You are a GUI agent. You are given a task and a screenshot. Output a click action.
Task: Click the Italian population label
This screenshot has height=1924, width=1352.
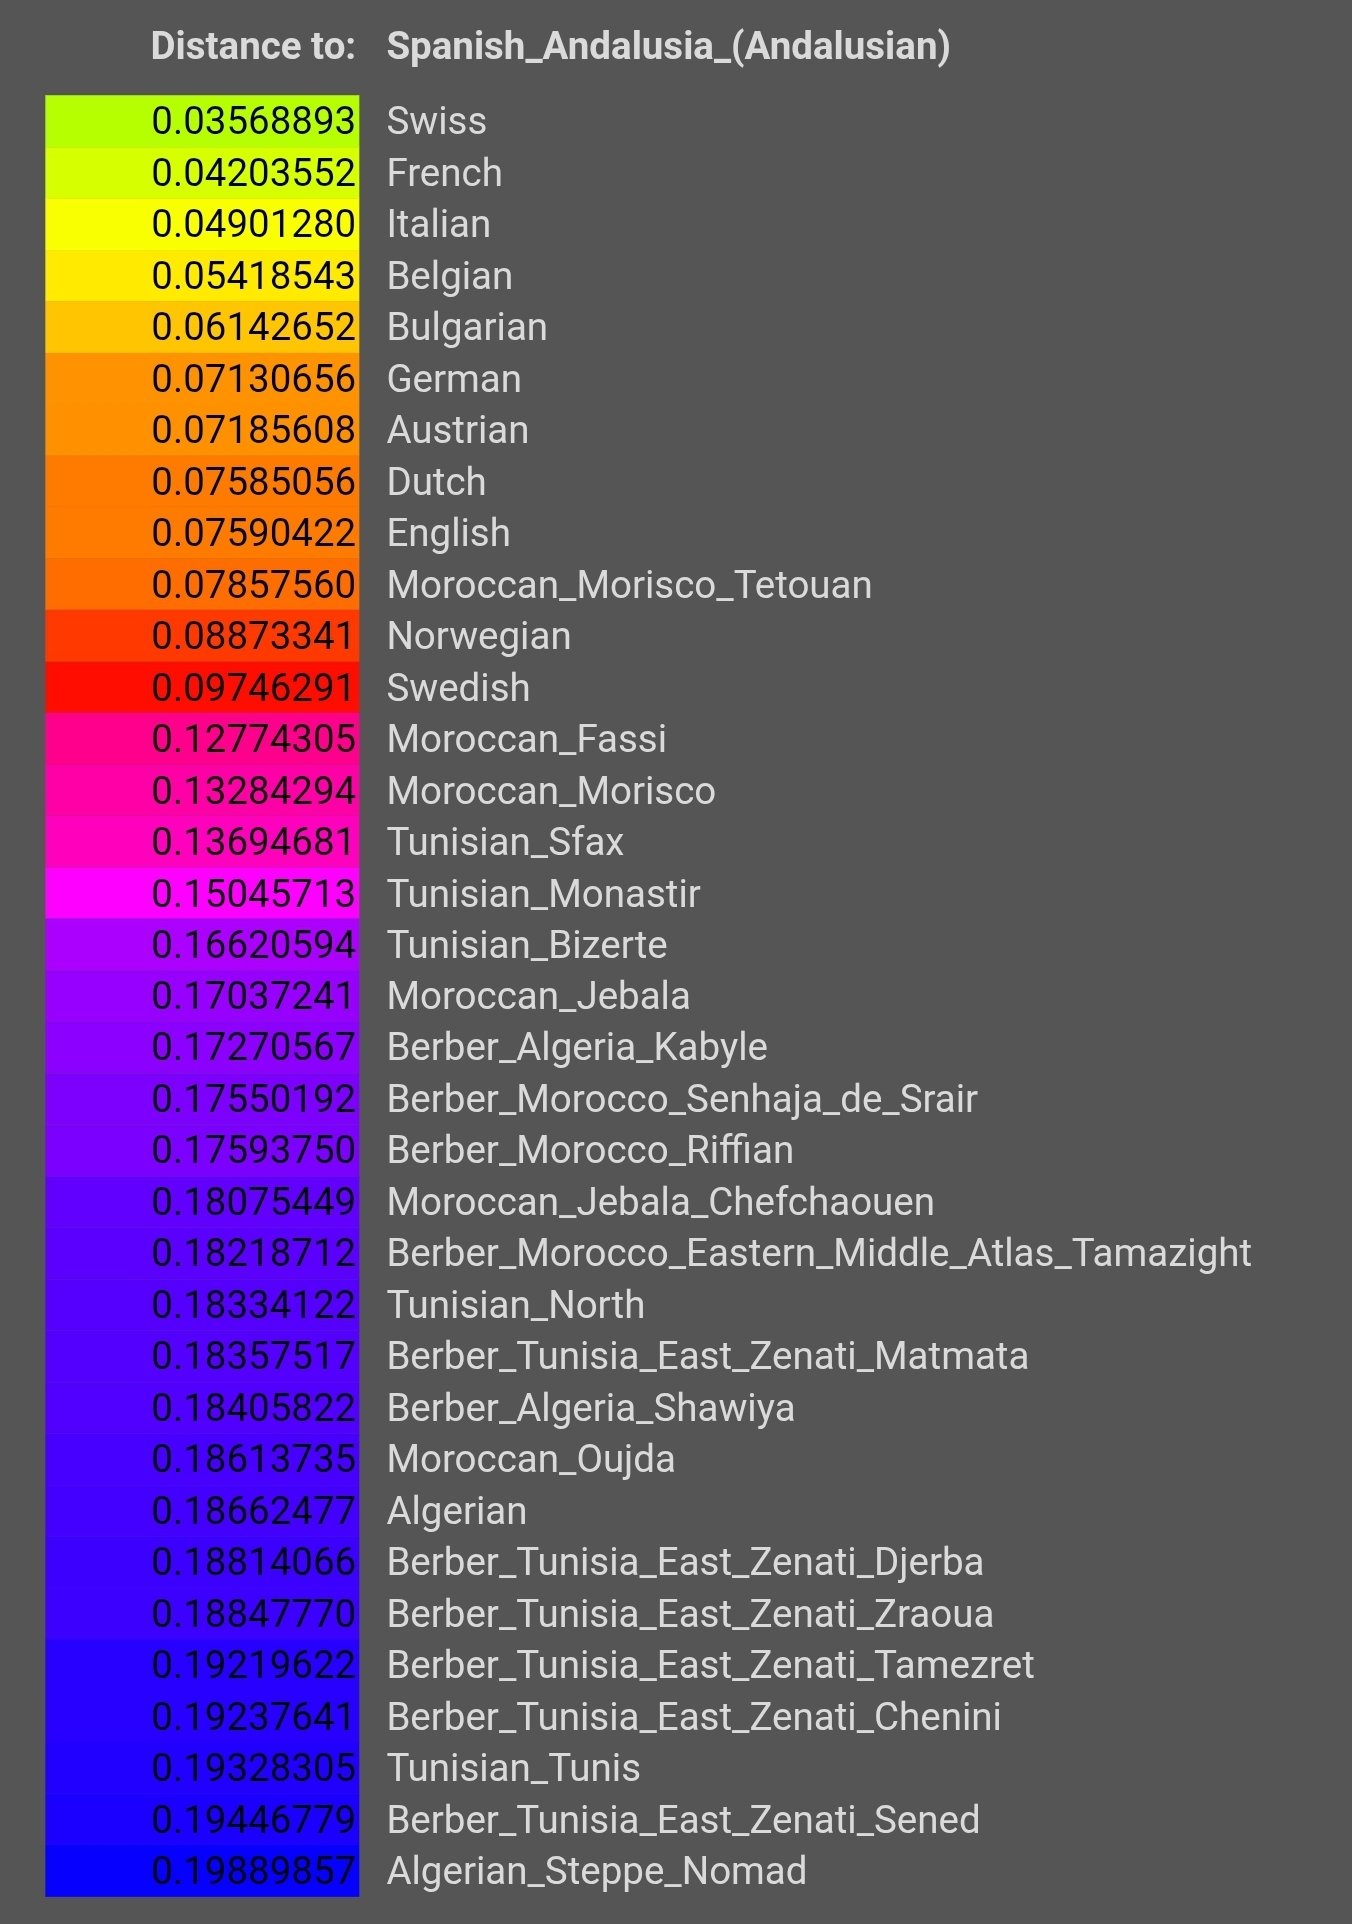click(x=439, y=224)
